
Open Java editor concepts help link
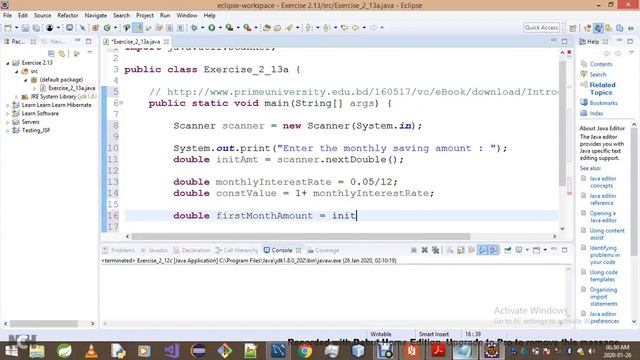tap(603, 182)
